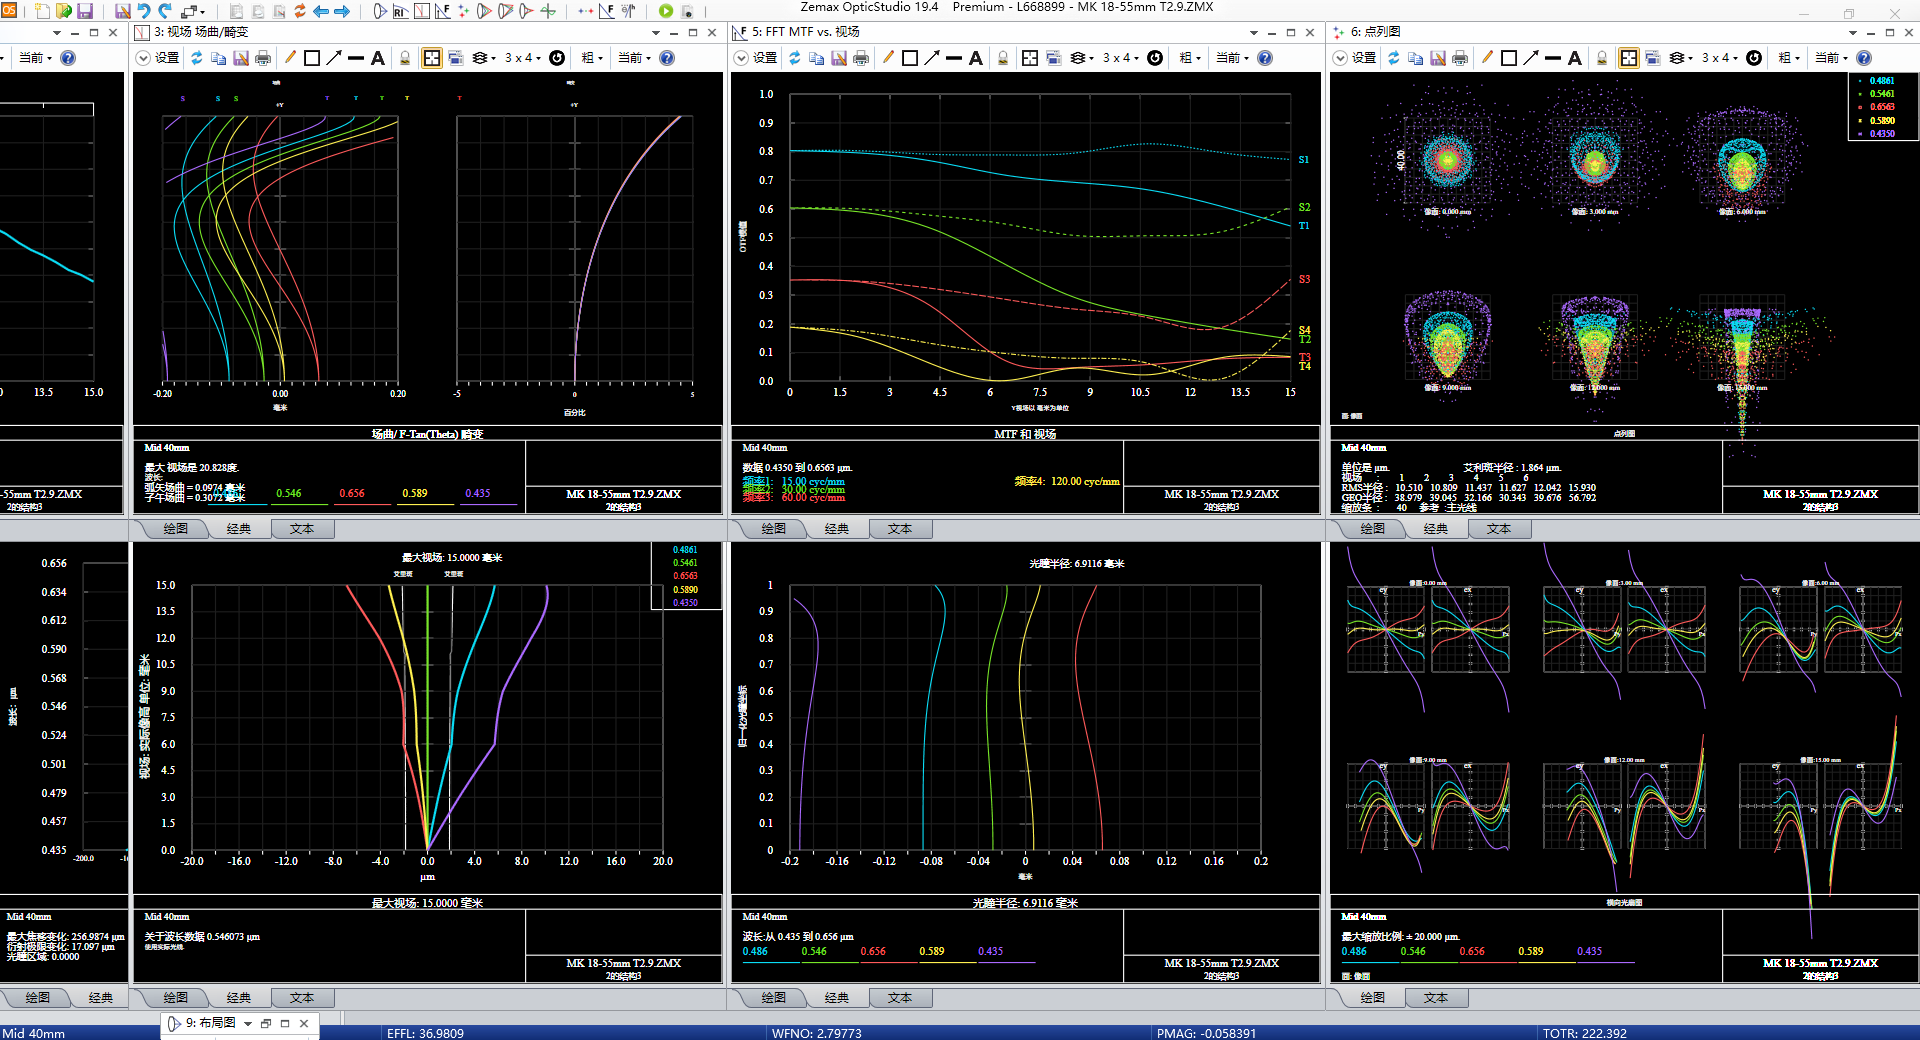Switch to 经典 tab under FFT MTF window
This screenshot has height=1040, width=1920.
click(x=837, y=529)
